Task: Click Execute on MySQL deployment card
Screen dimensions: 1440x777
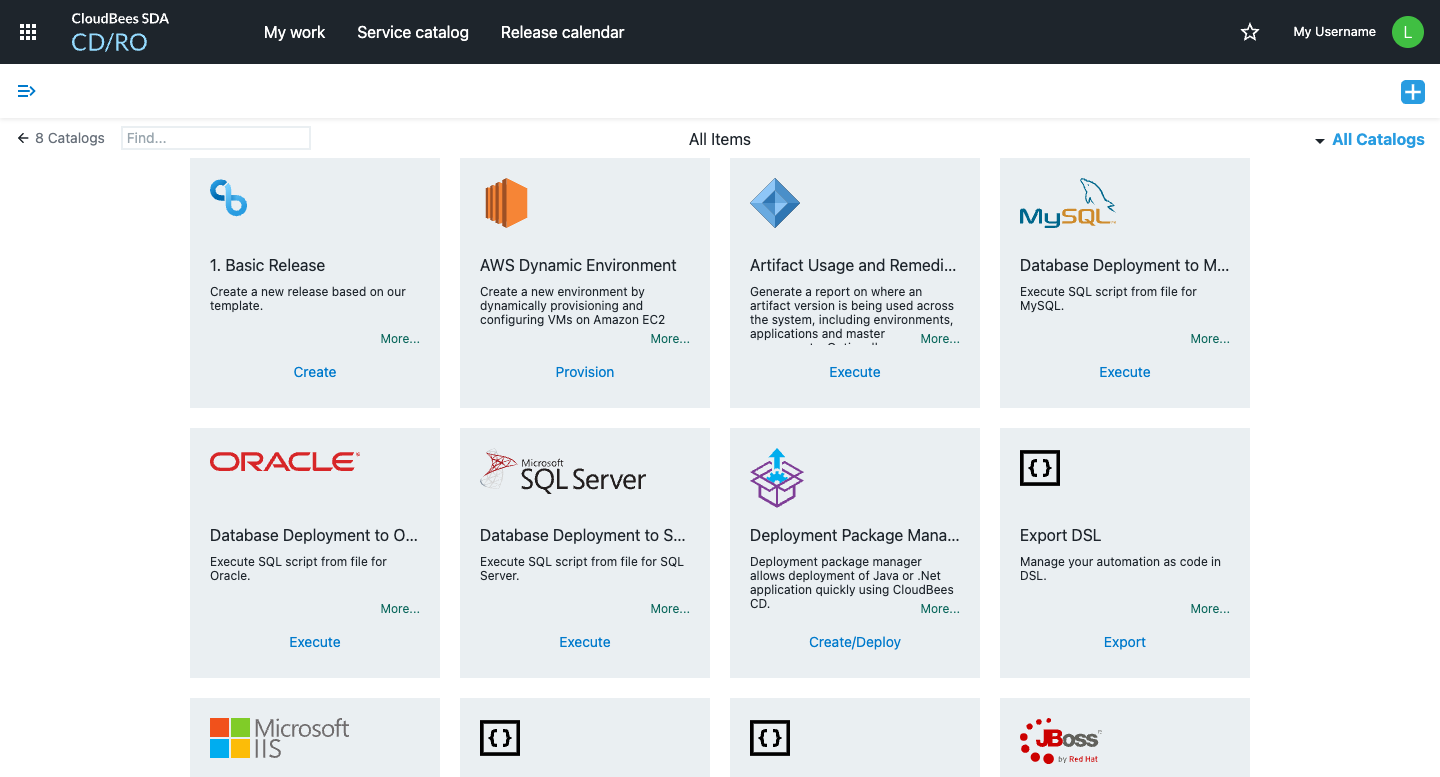Action: 1125,372
